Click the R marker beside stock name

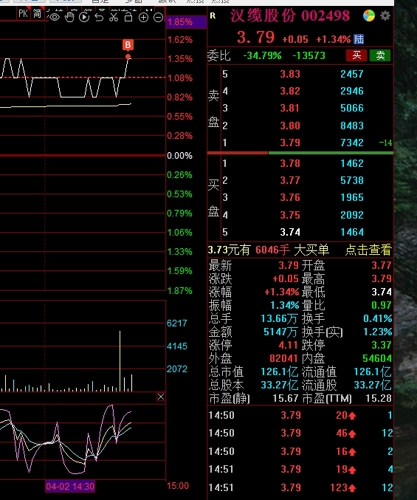pyautogui.click(x=213, y=16)
